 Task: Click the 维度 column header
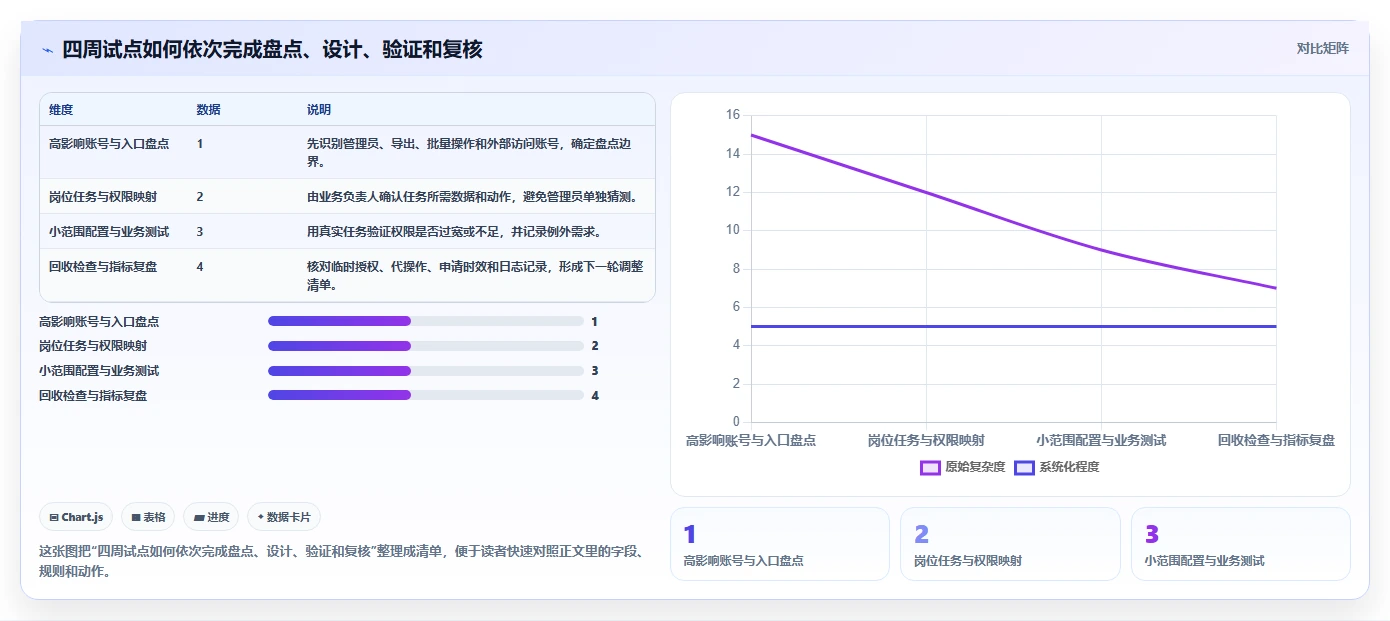click(61, 110)
